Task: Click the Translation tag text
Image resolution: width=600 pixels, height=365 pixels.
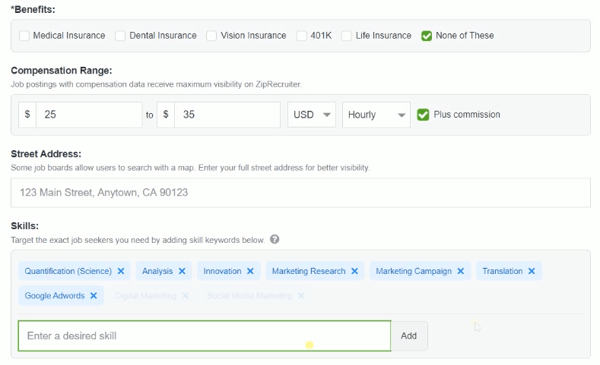Action: pos(502,271)
